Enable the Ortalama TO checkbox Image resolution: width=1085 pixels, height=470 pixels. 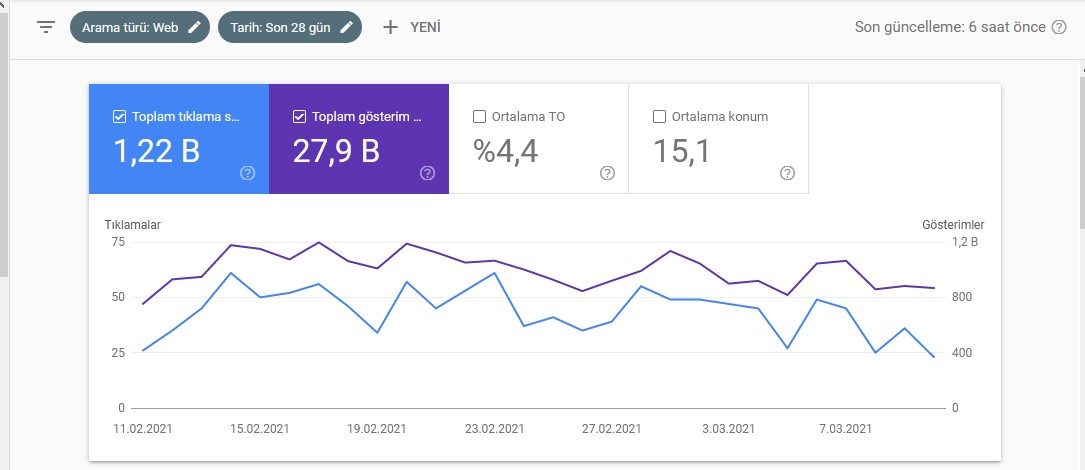coord(479,117)
